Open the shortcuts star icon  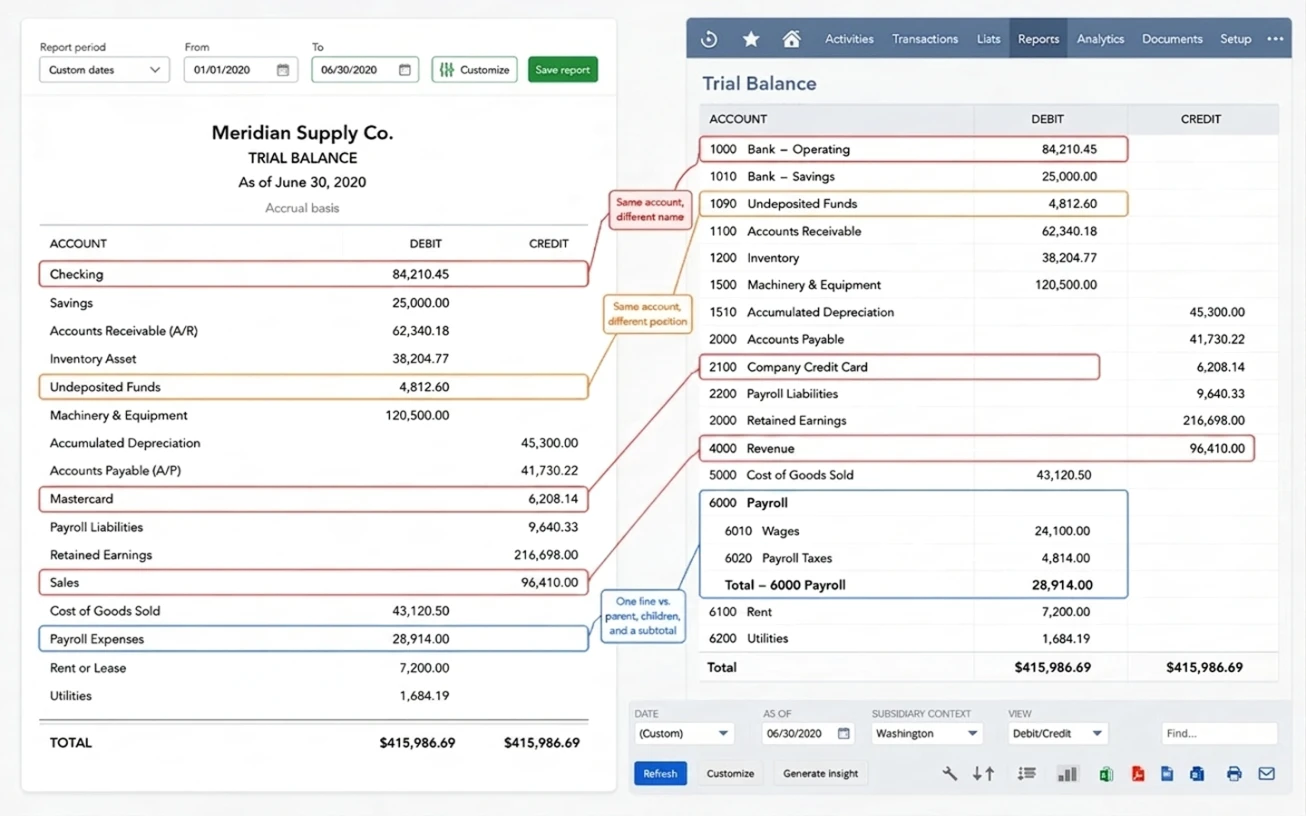(751, 39)
